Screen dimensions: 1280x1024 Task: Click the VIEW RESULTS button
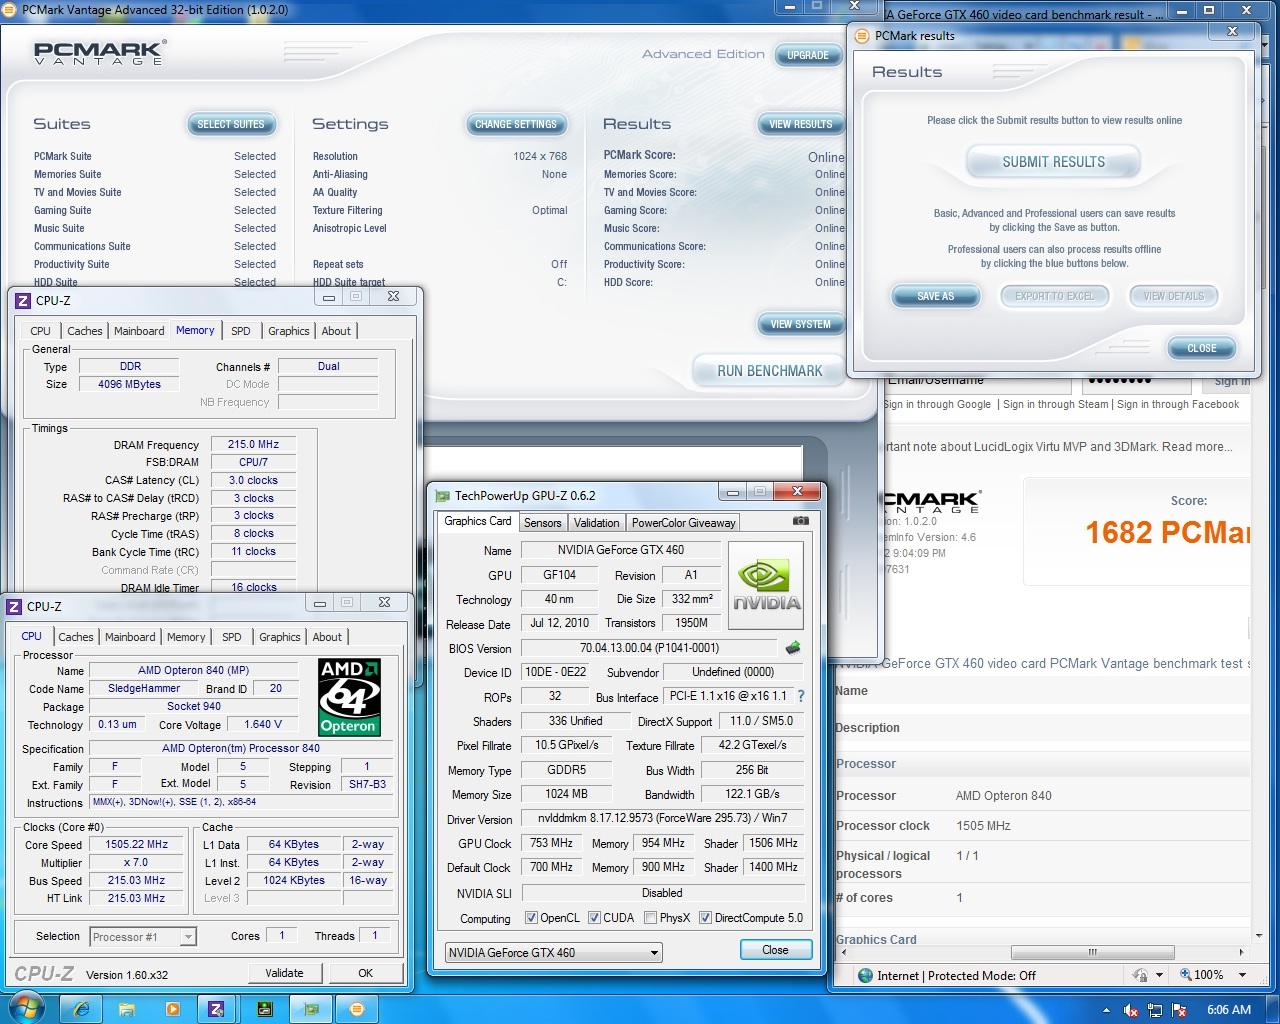click(800, 124)
